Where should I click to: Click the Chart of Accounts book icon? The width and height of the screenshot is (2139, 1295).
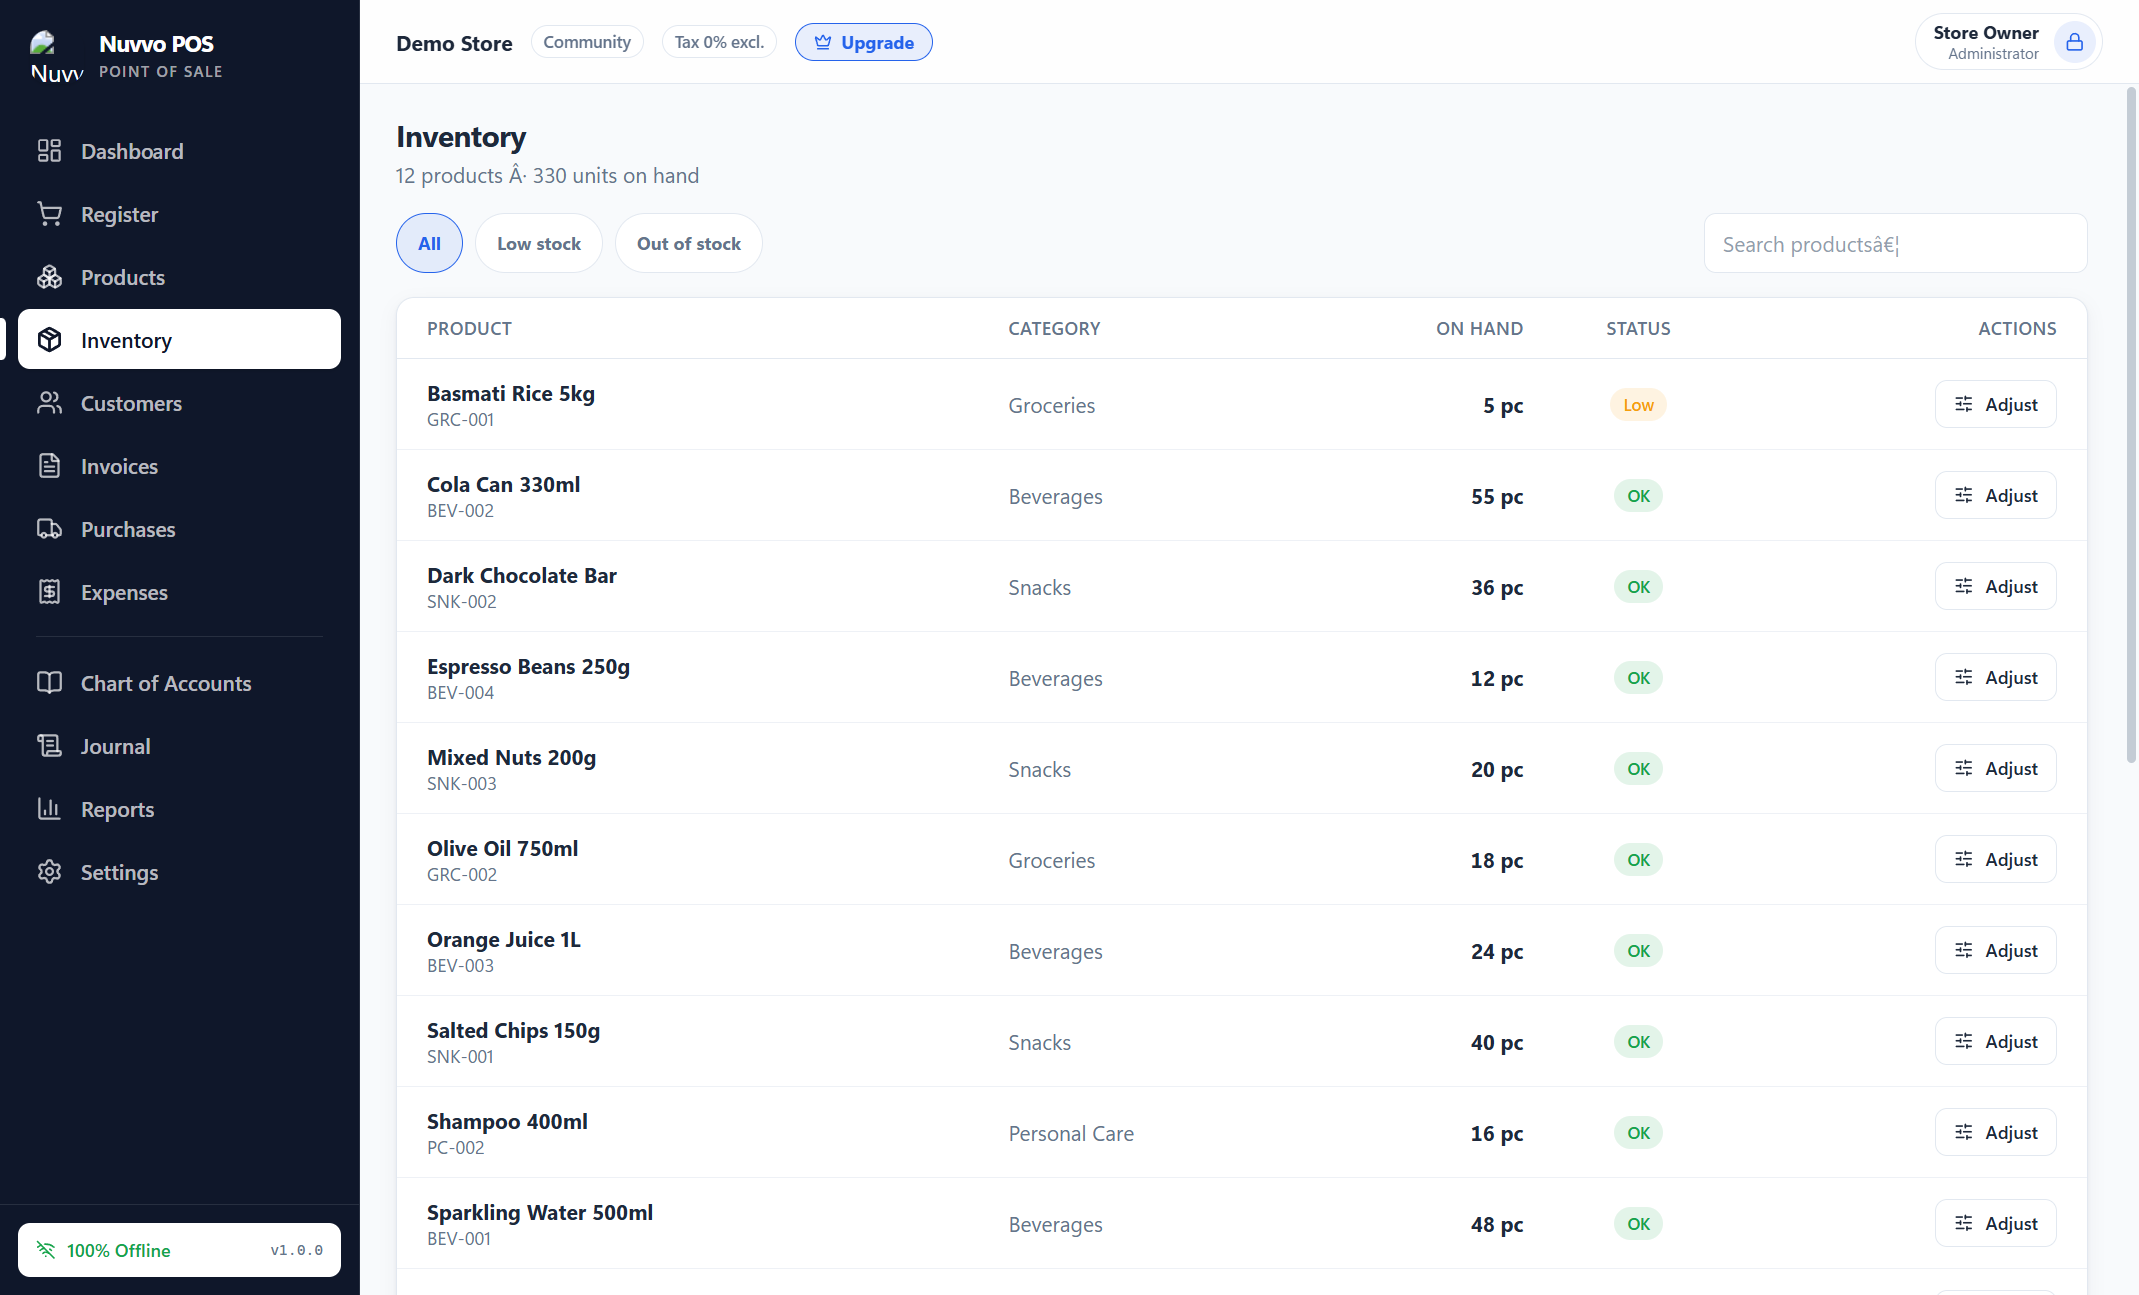(x=49, y=683)
